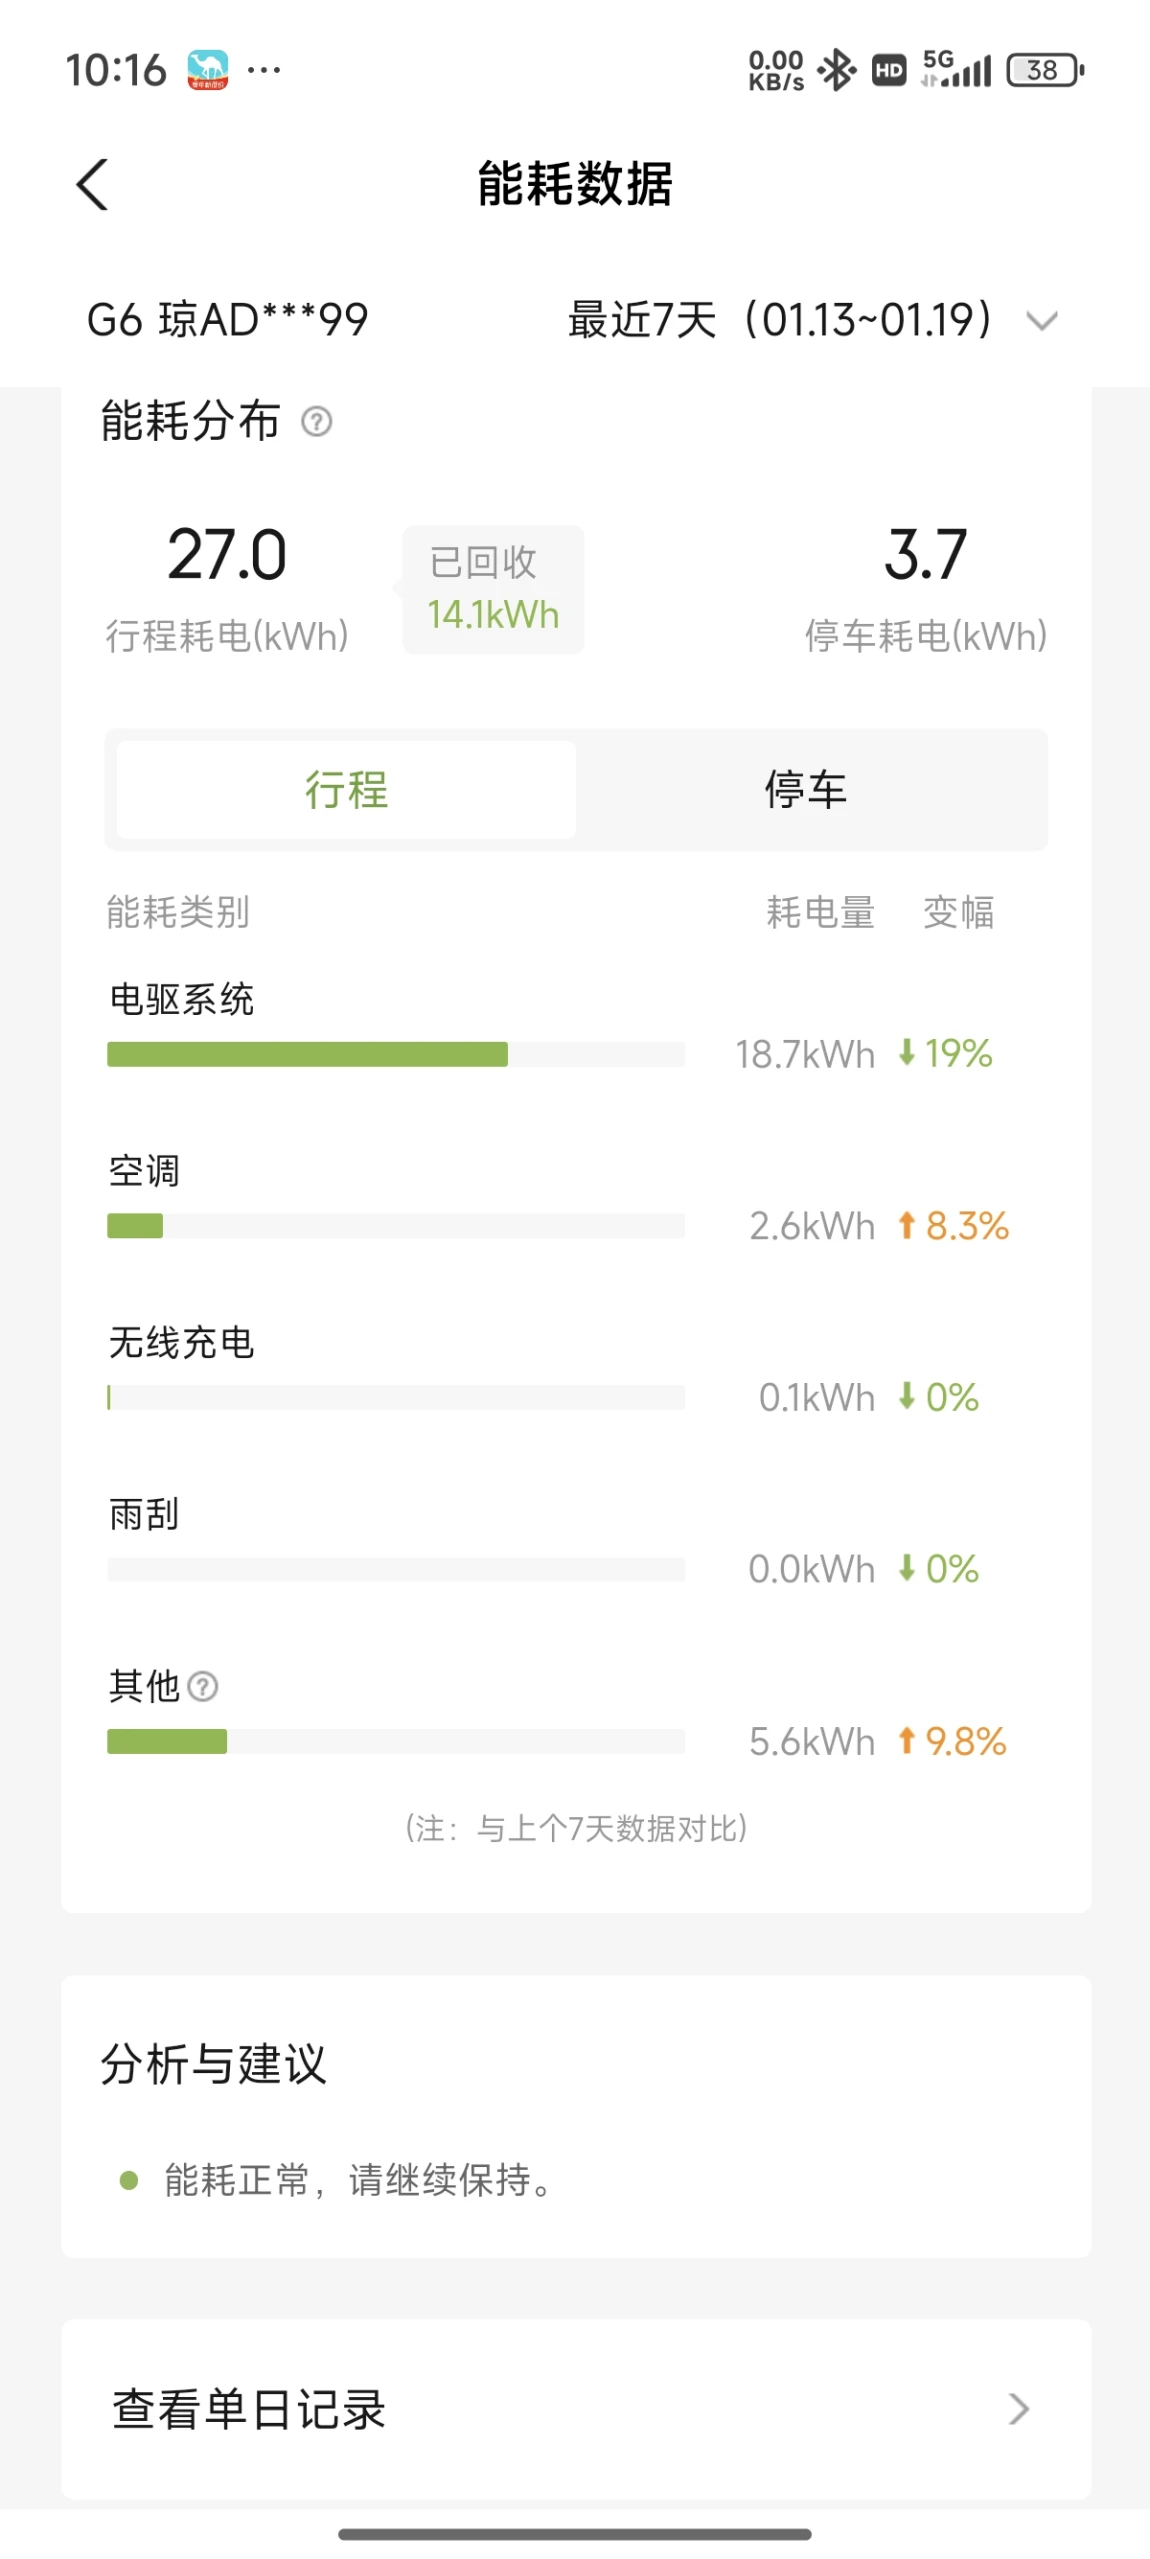This screenshot has width=1150, height=2559.
Task: Tap the camel app notification icon
Action: point(207,70)
